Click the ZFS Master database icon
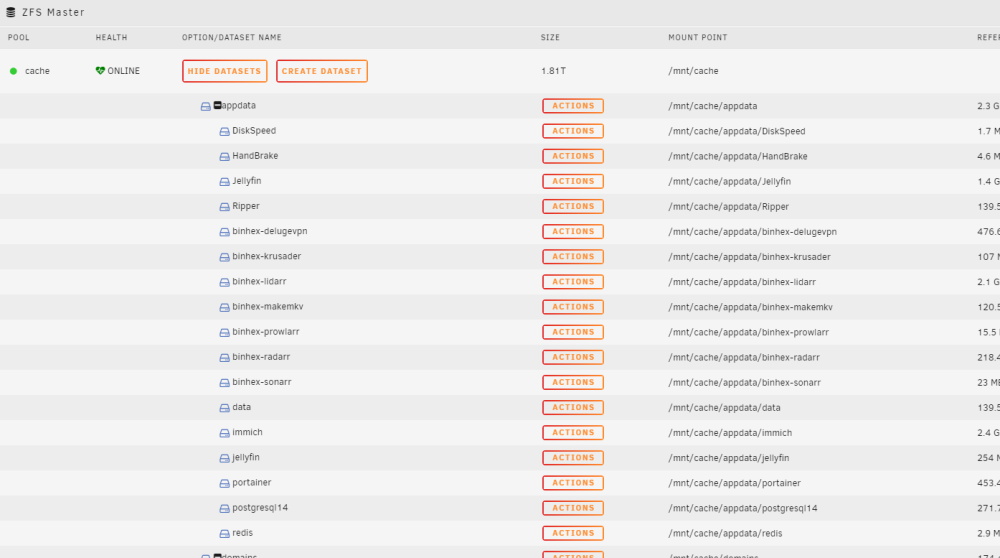The image size is (1000, 558). (x=10, y=12)
